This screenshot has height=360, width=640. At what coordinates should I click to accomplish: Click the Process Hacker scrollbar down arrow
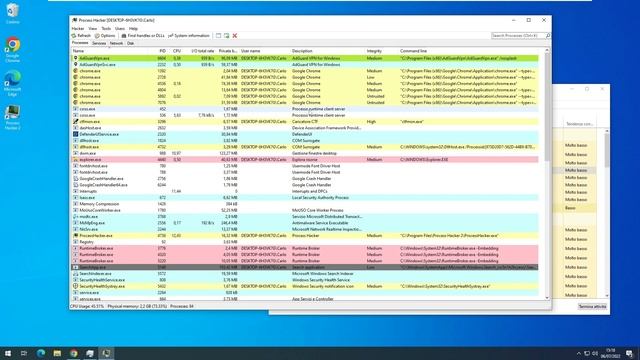[x=547, y=298]
